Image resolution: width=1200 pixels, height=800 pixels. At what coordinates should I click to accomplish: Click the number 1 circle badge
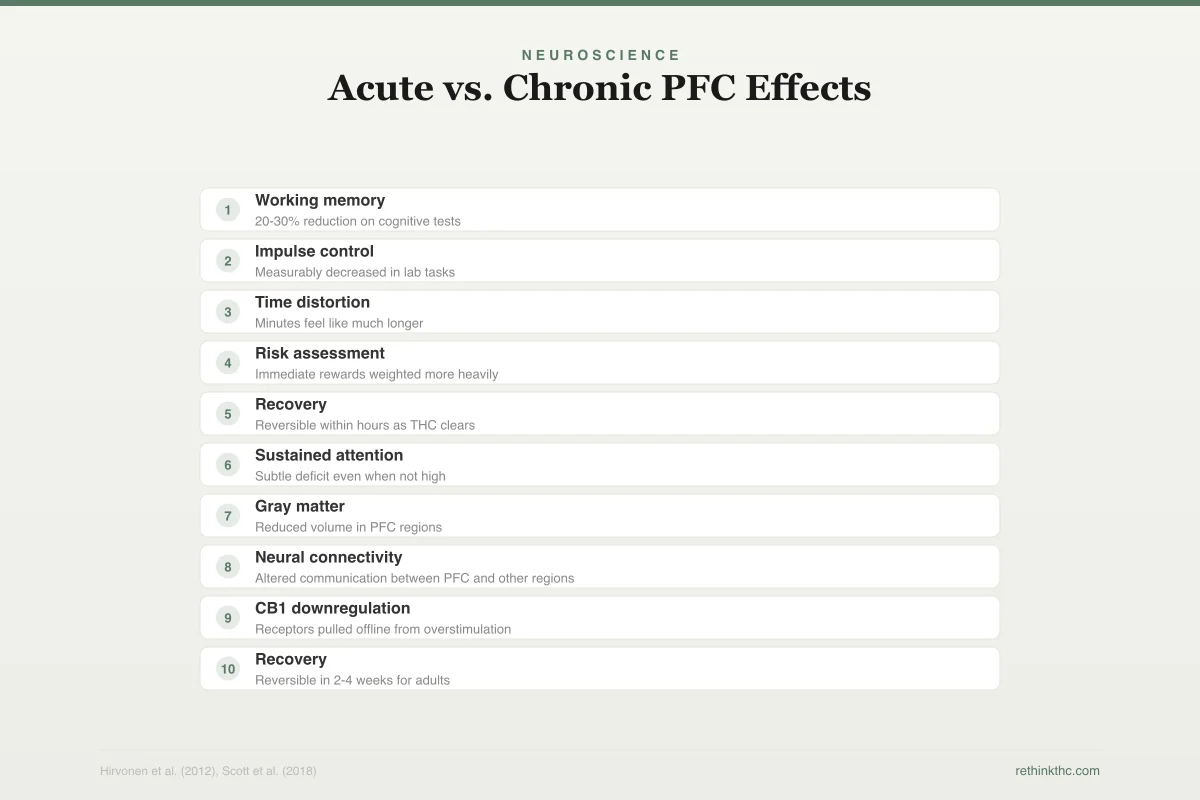click(228, 210)
